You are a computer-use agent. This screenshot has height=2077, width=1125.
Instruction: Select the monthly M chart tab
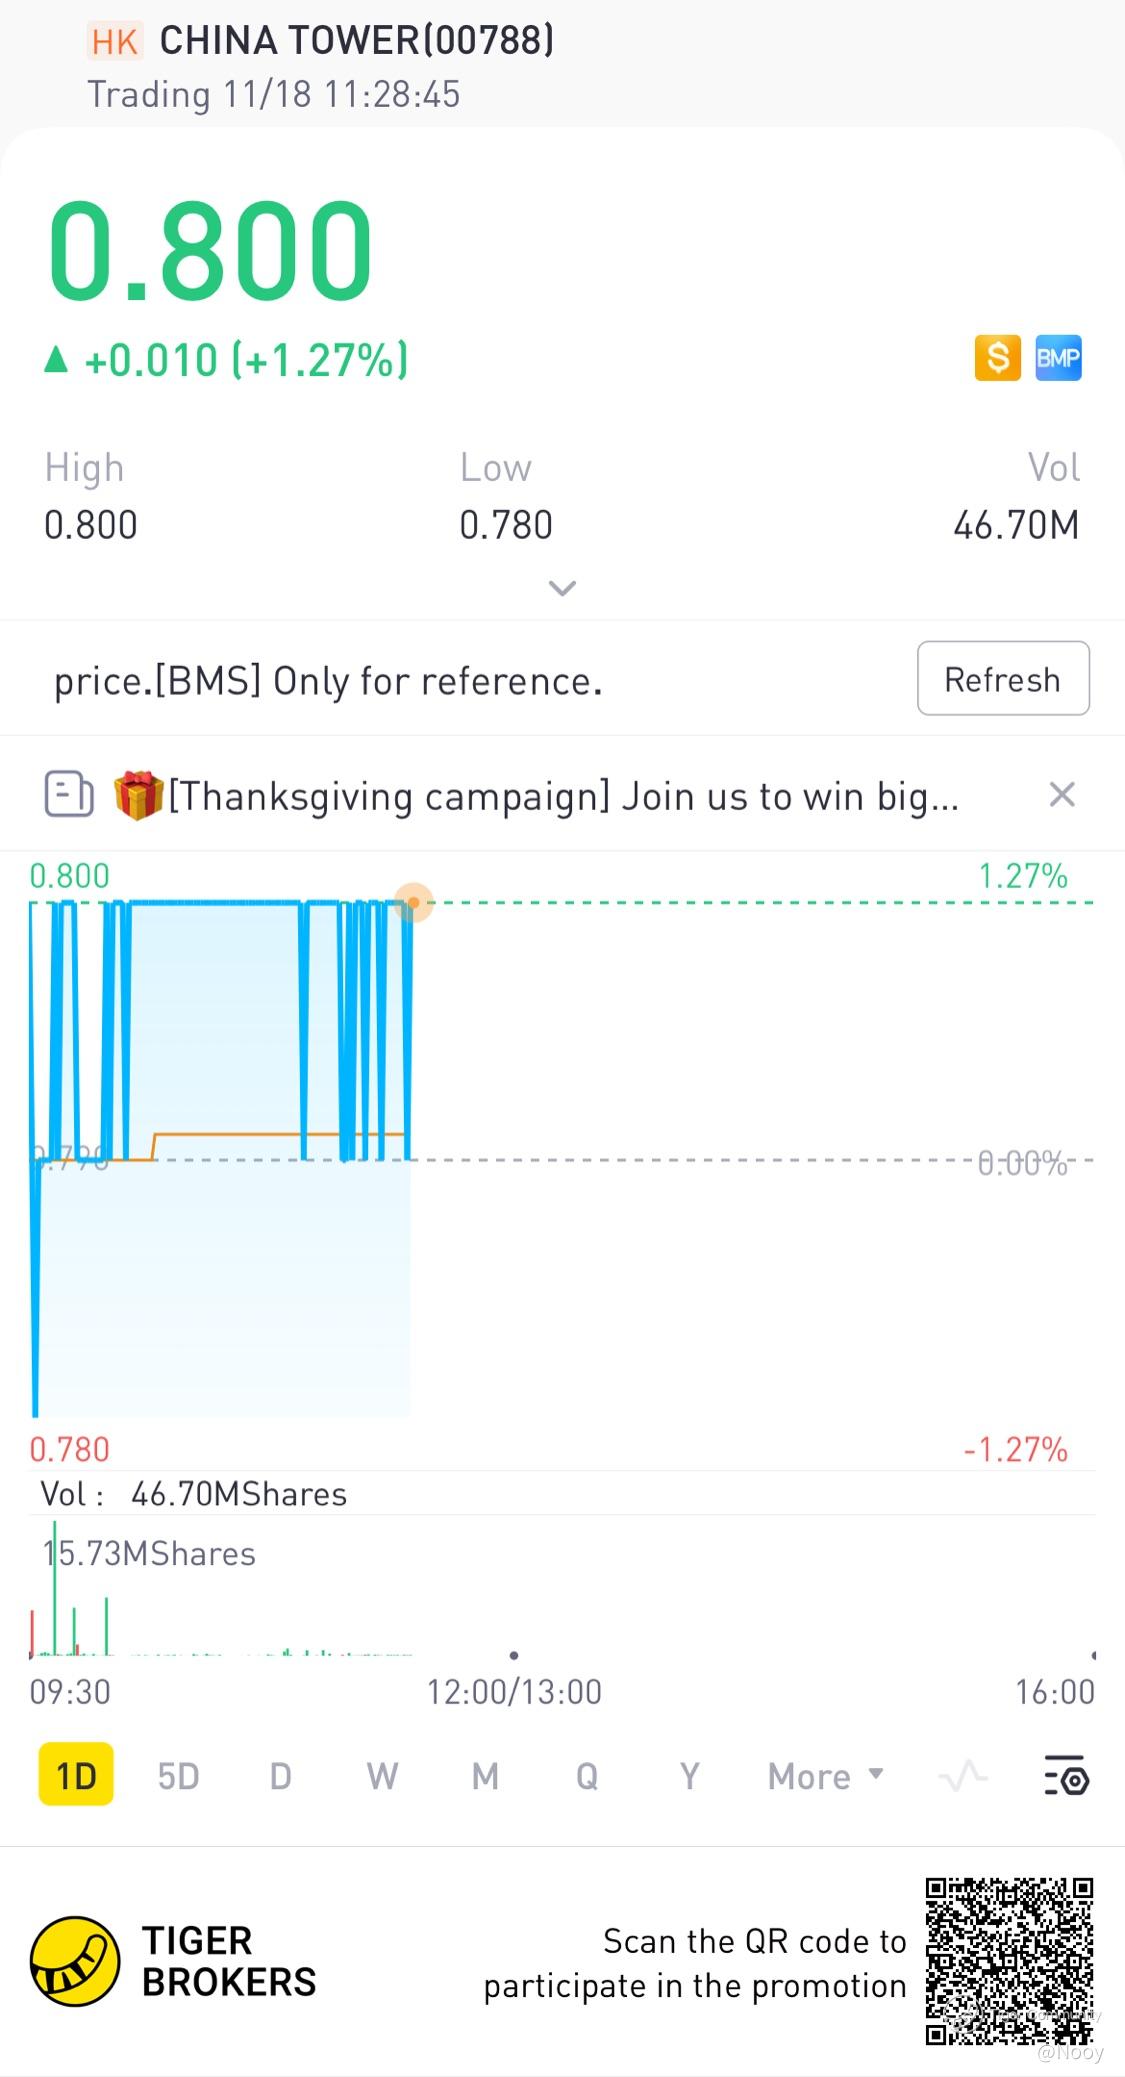(485, 1776)
